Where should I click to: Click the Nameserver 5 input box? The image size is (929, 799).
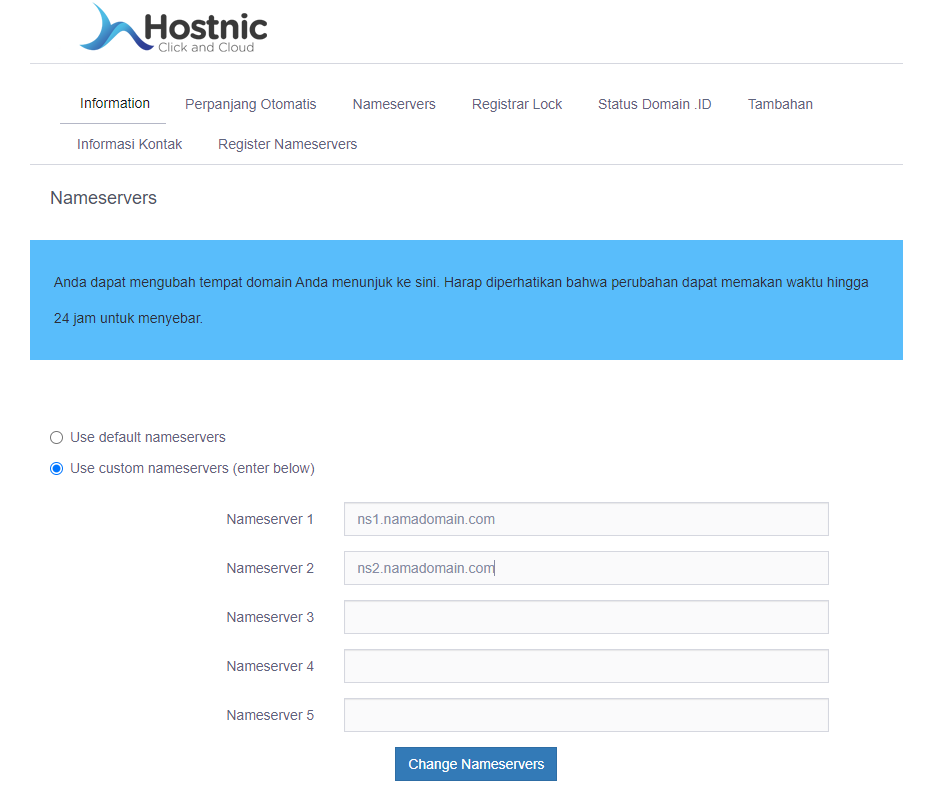(586, 715)
